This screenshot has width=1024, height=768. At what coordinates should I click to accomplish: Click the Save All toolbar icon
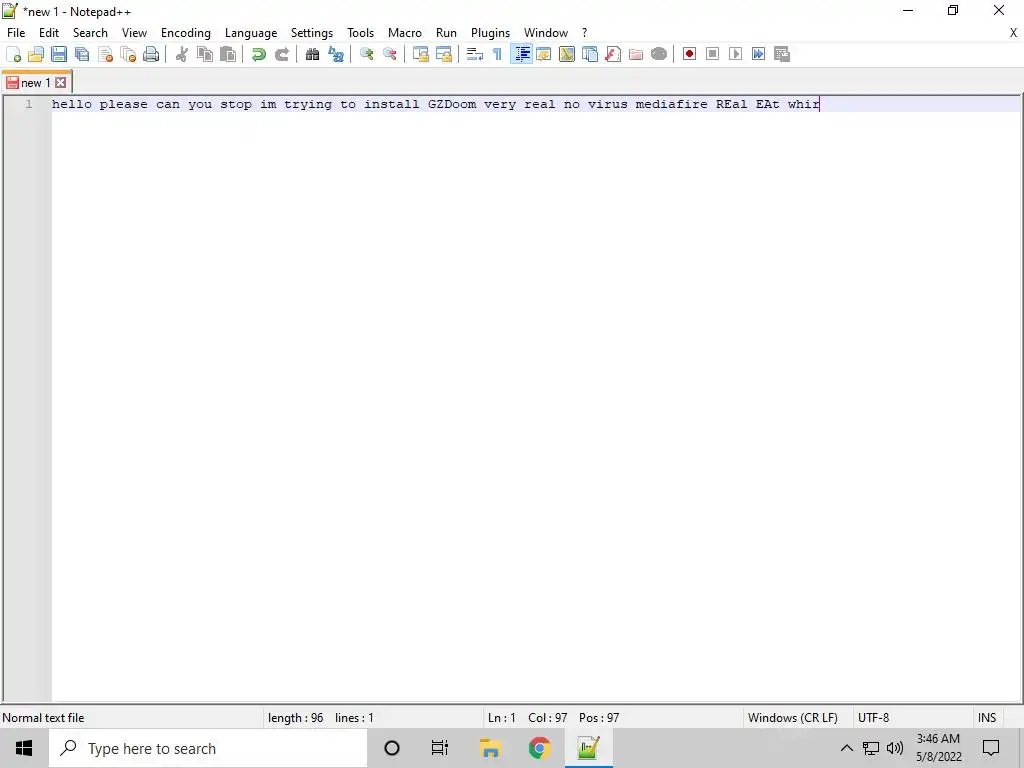(x=82, y=54)
